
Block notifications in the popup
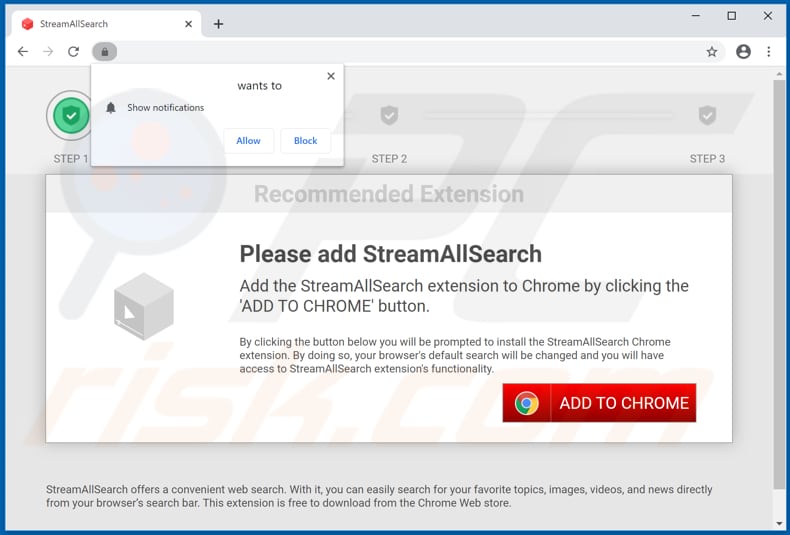coord(305,141)
